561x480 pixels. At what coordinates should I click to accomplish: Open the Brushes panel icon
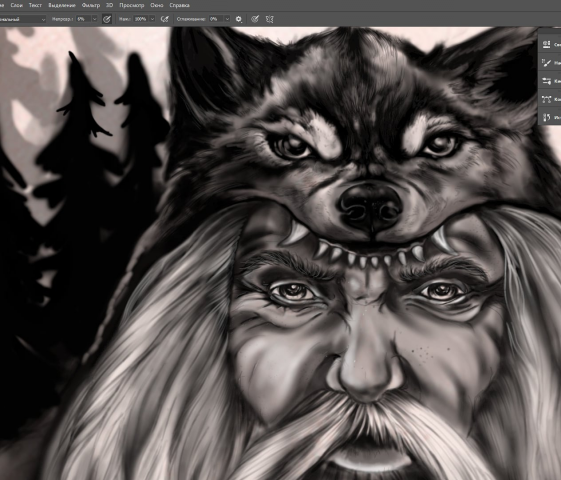pyautogui.click(x=546, y=81)
